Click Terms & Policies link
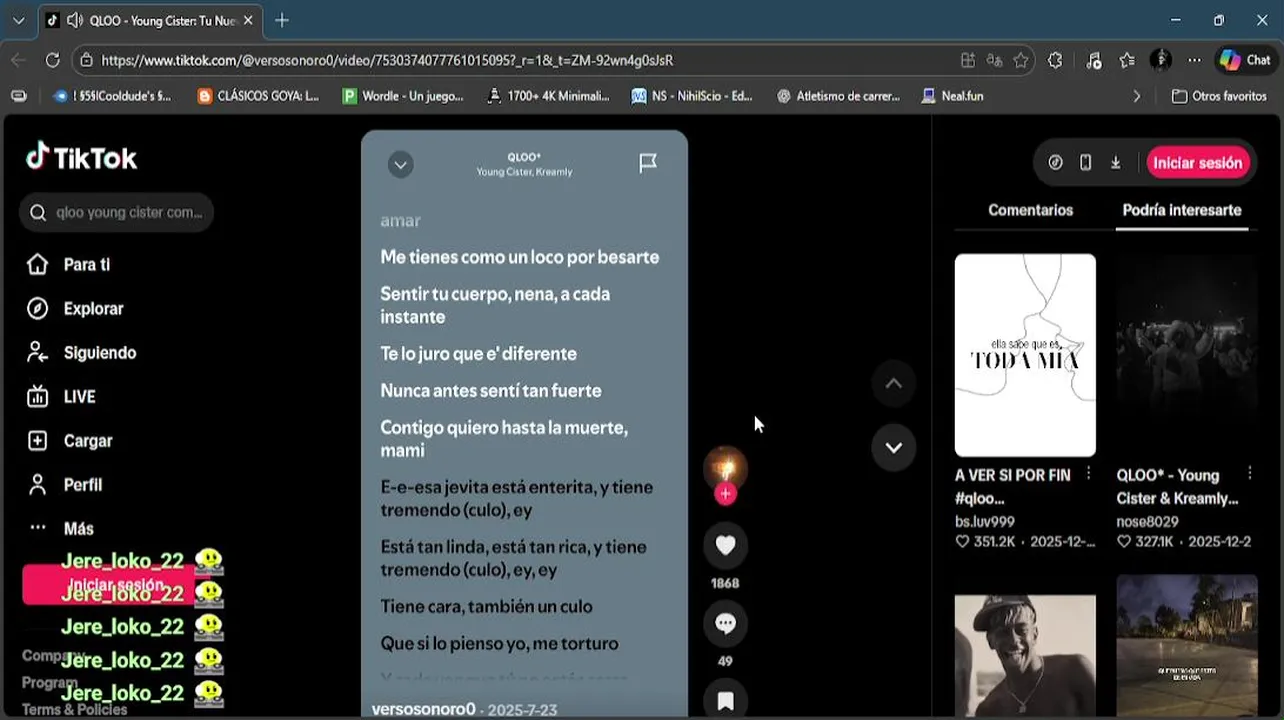This screenshot has height=720, width=1284. coord(75,710)
